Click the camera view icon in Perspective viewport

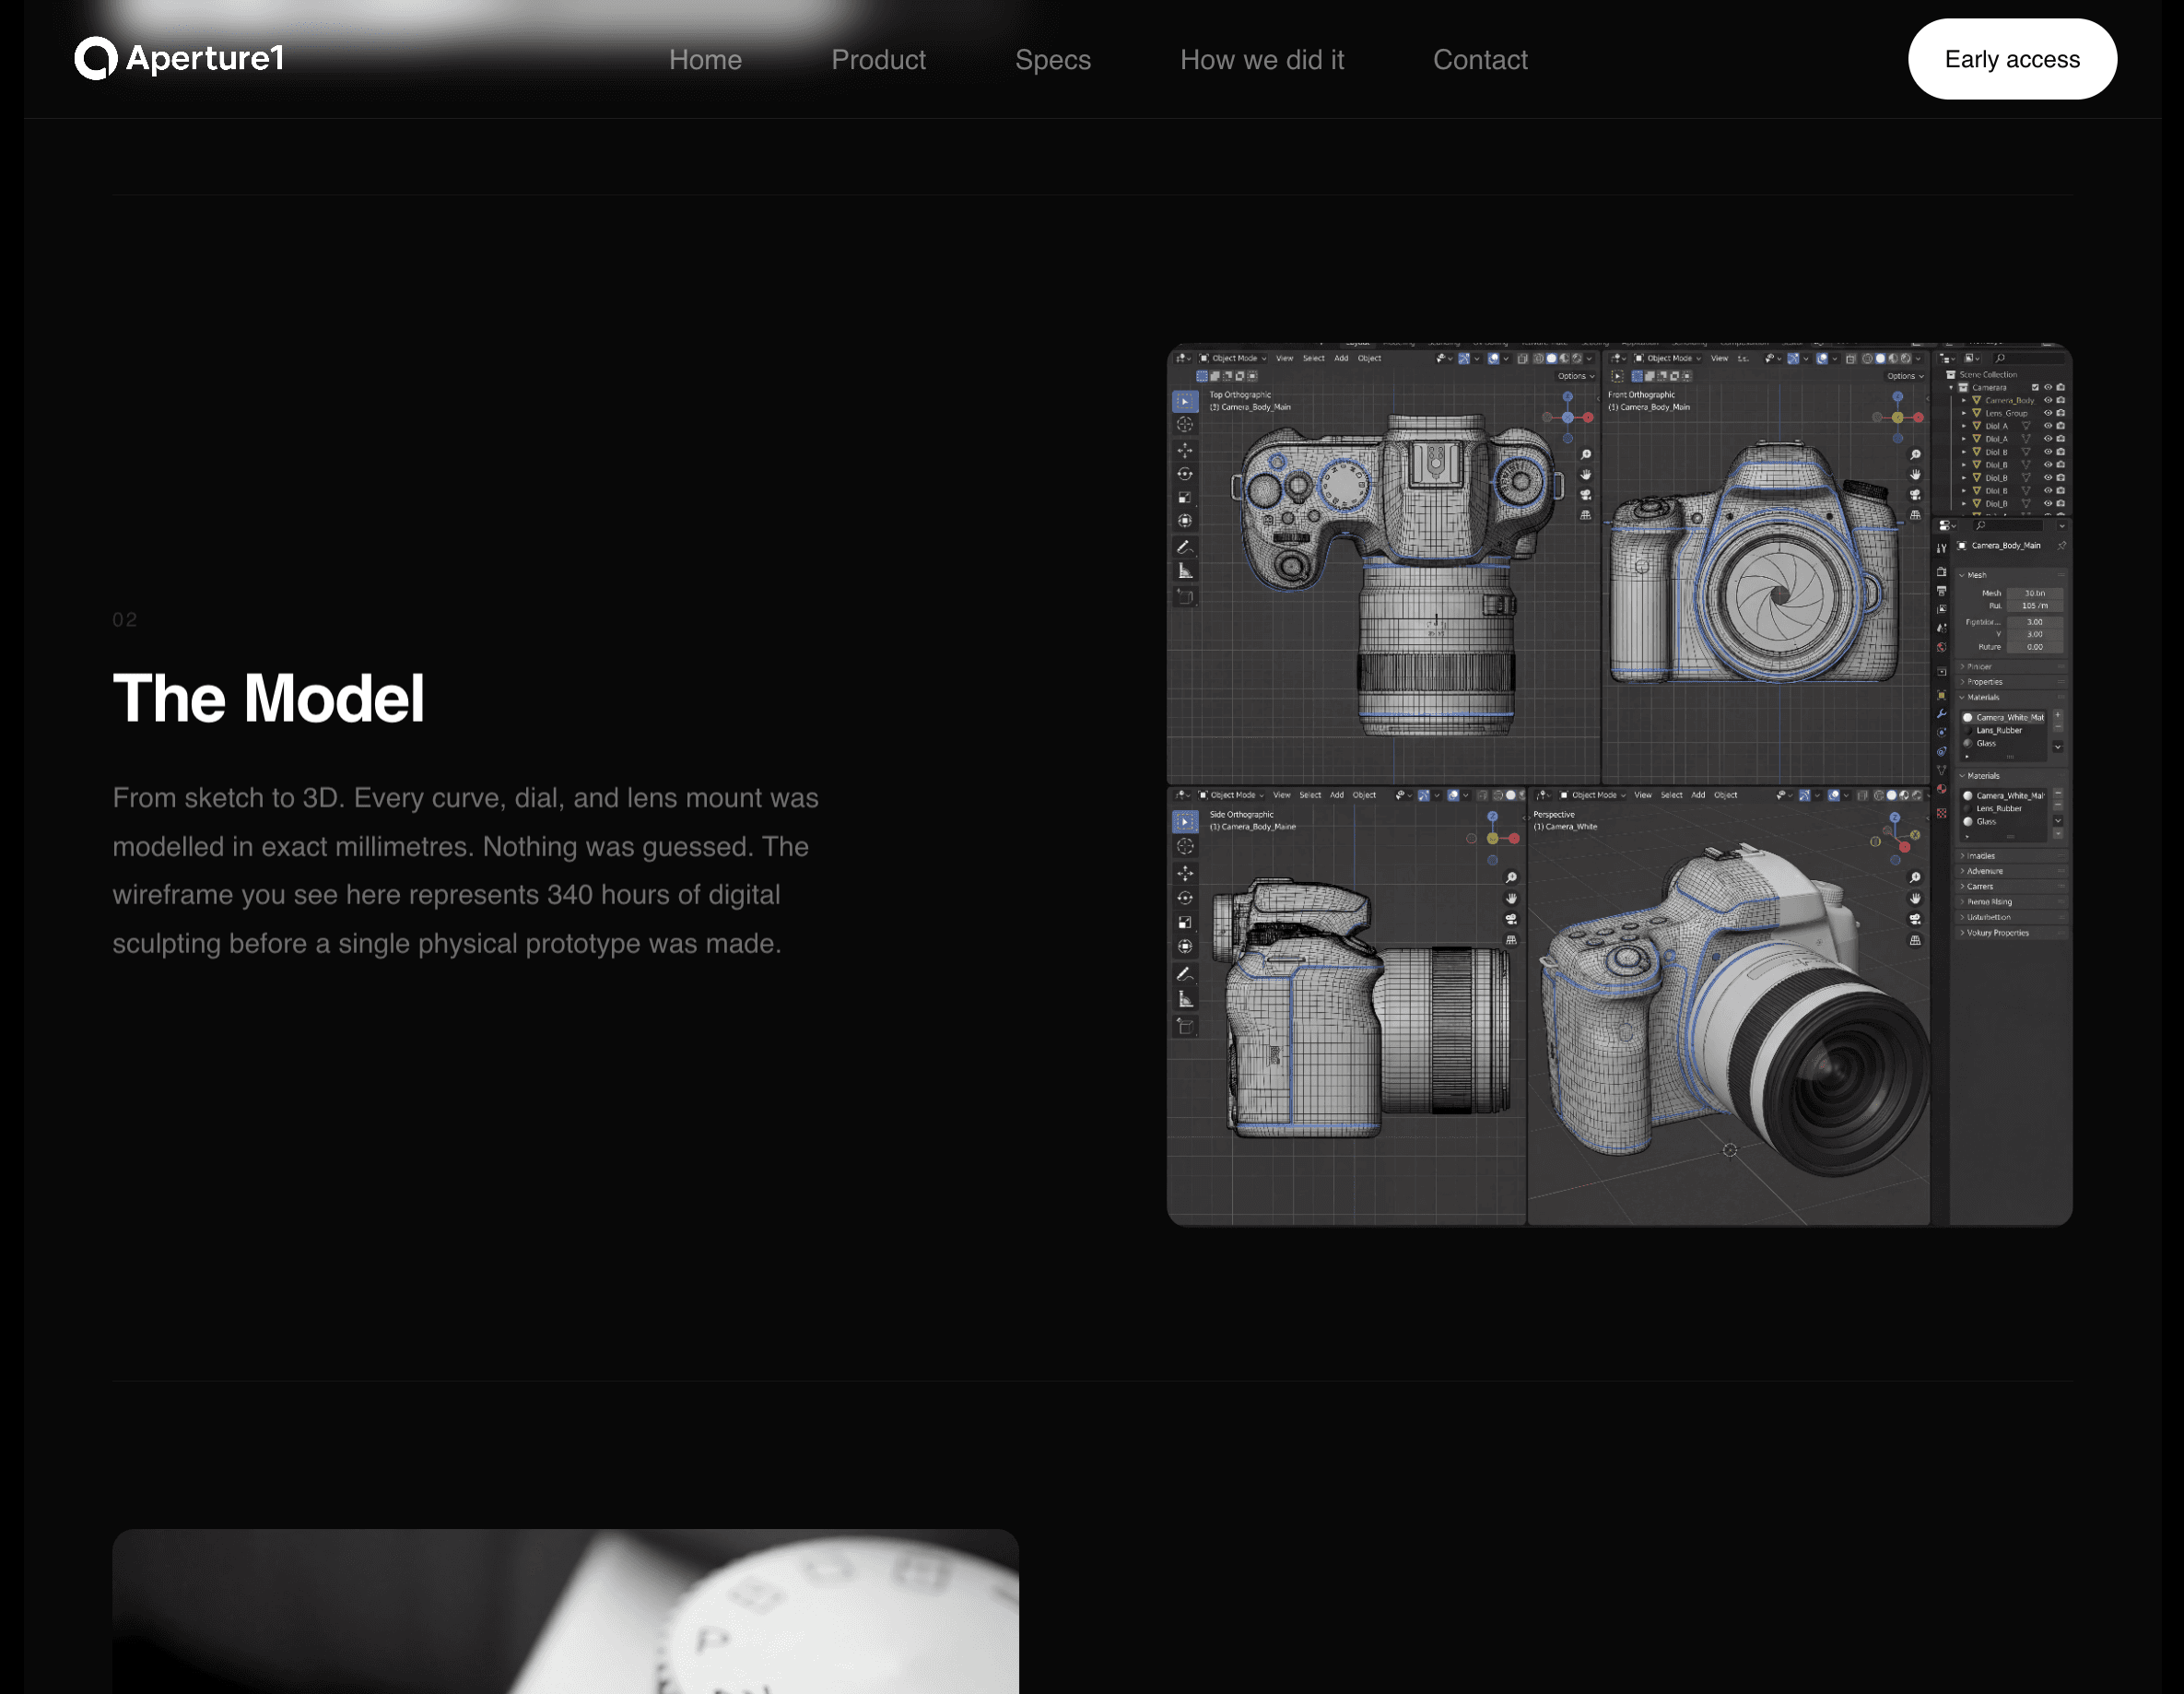pyautogui.click(x=1915, y=919)
